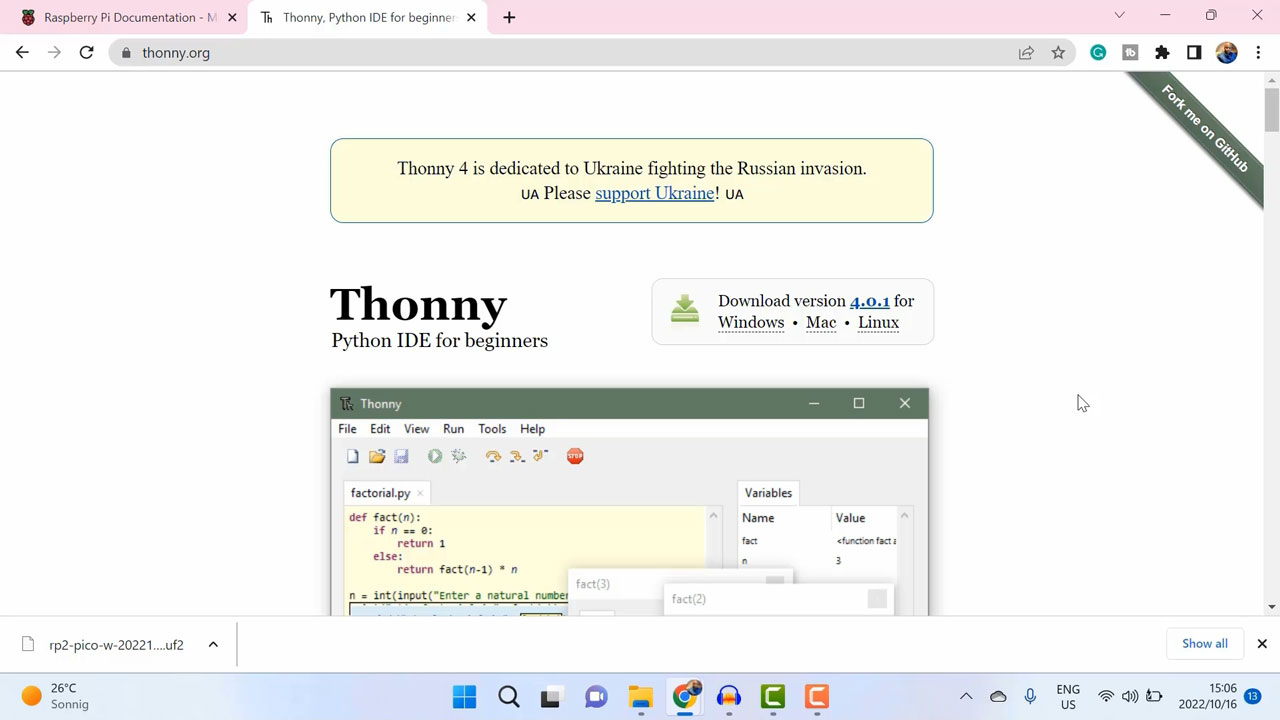The width and height of the screenshot is (1280, 720).
Task: Open the Chrome profile avatar
Action: pos(1227,53)
